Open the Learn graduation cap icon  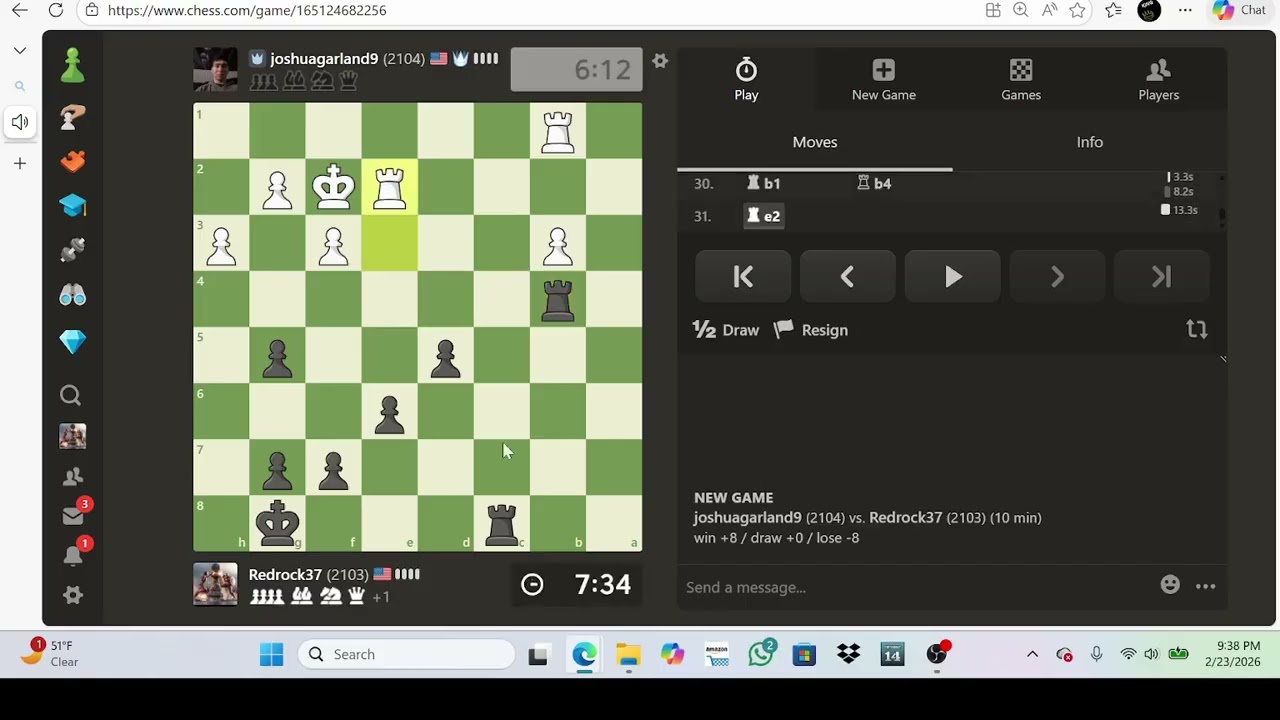point(72,205)
